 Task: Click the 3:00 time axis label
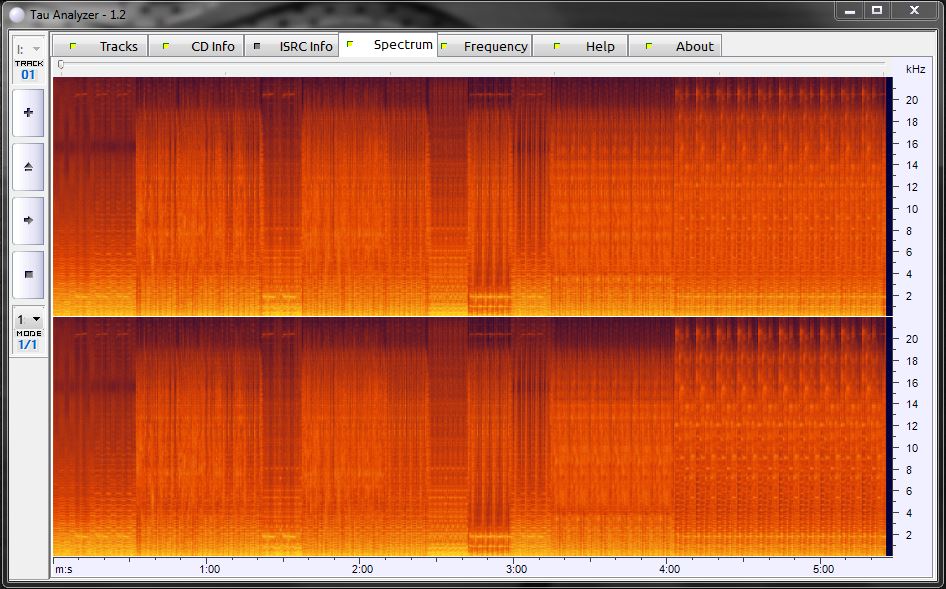(516, 569)
